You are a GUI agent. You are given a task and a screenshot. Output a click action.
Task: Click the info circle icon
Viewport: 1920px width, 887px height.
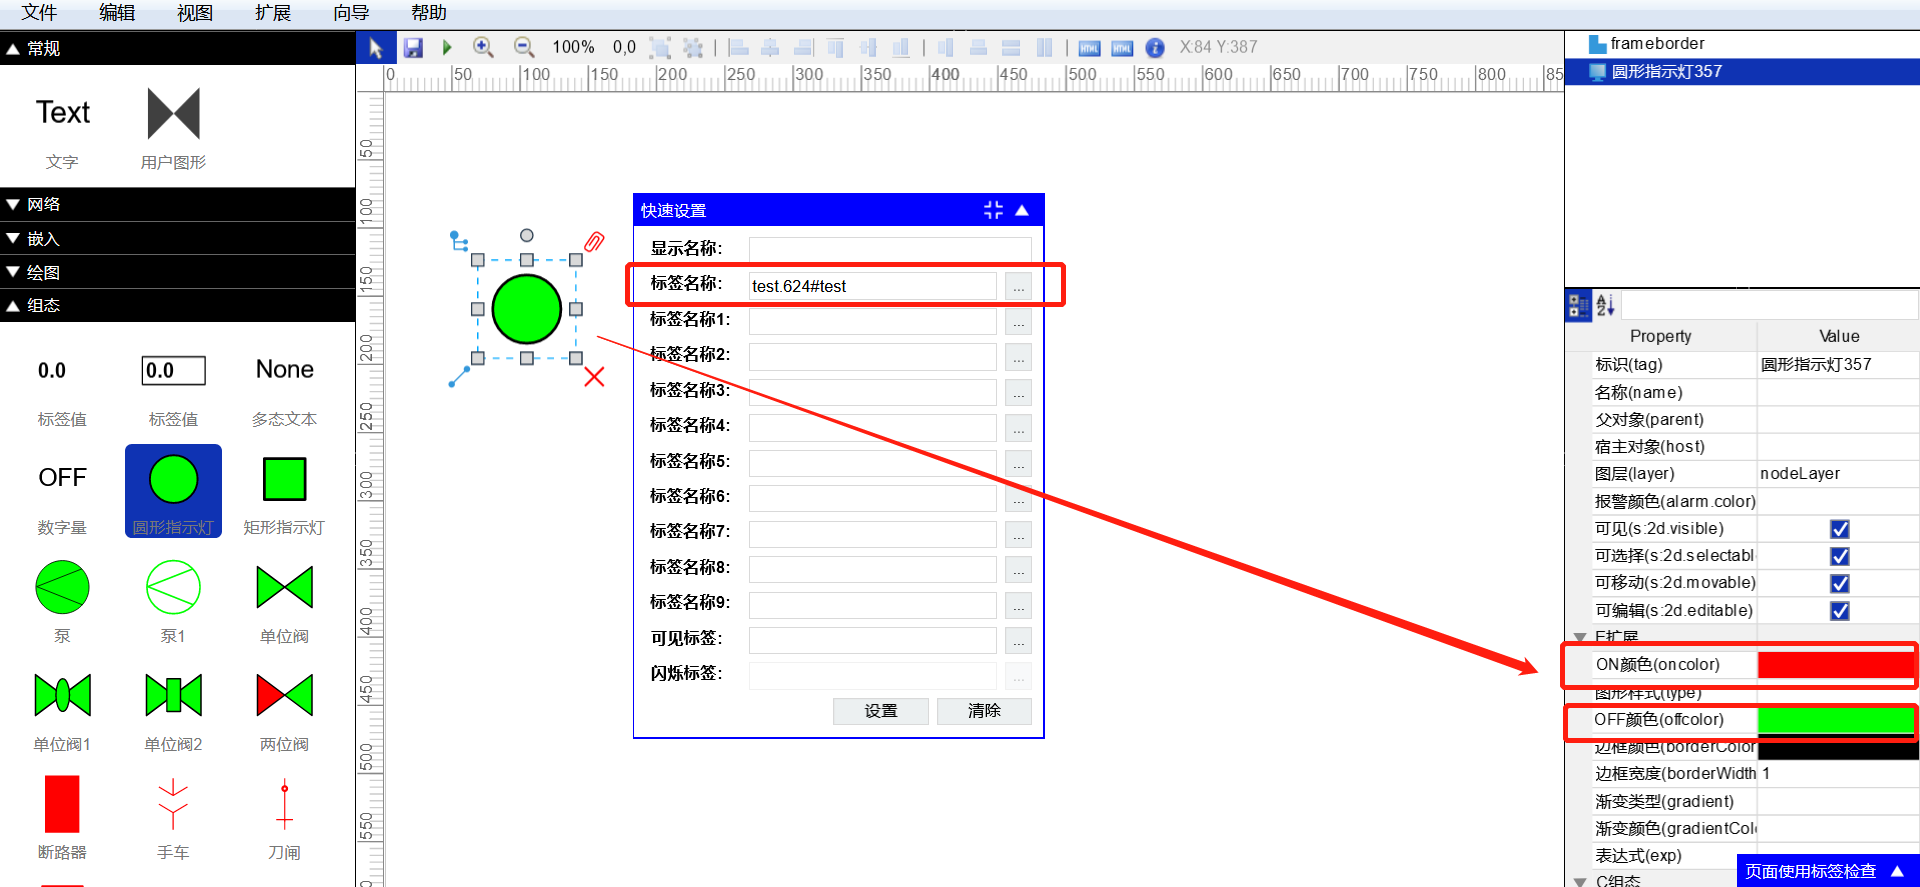1155,48
